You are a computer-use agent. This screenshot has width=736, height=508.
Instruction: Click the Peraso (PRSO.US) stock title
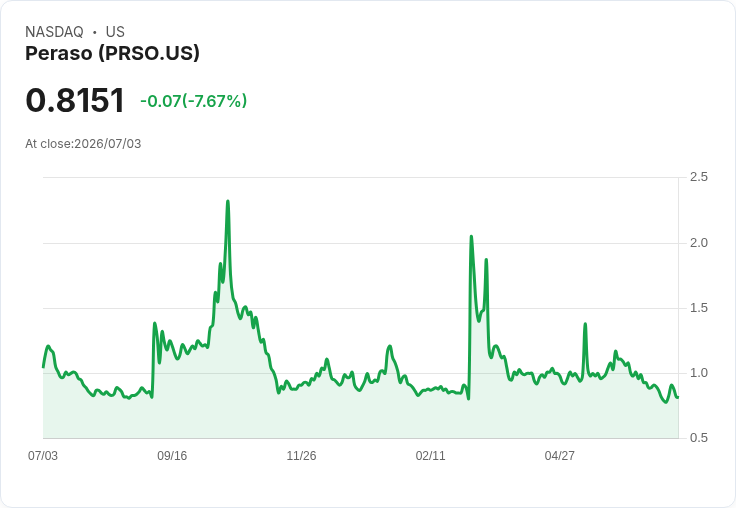click(112, 53)
